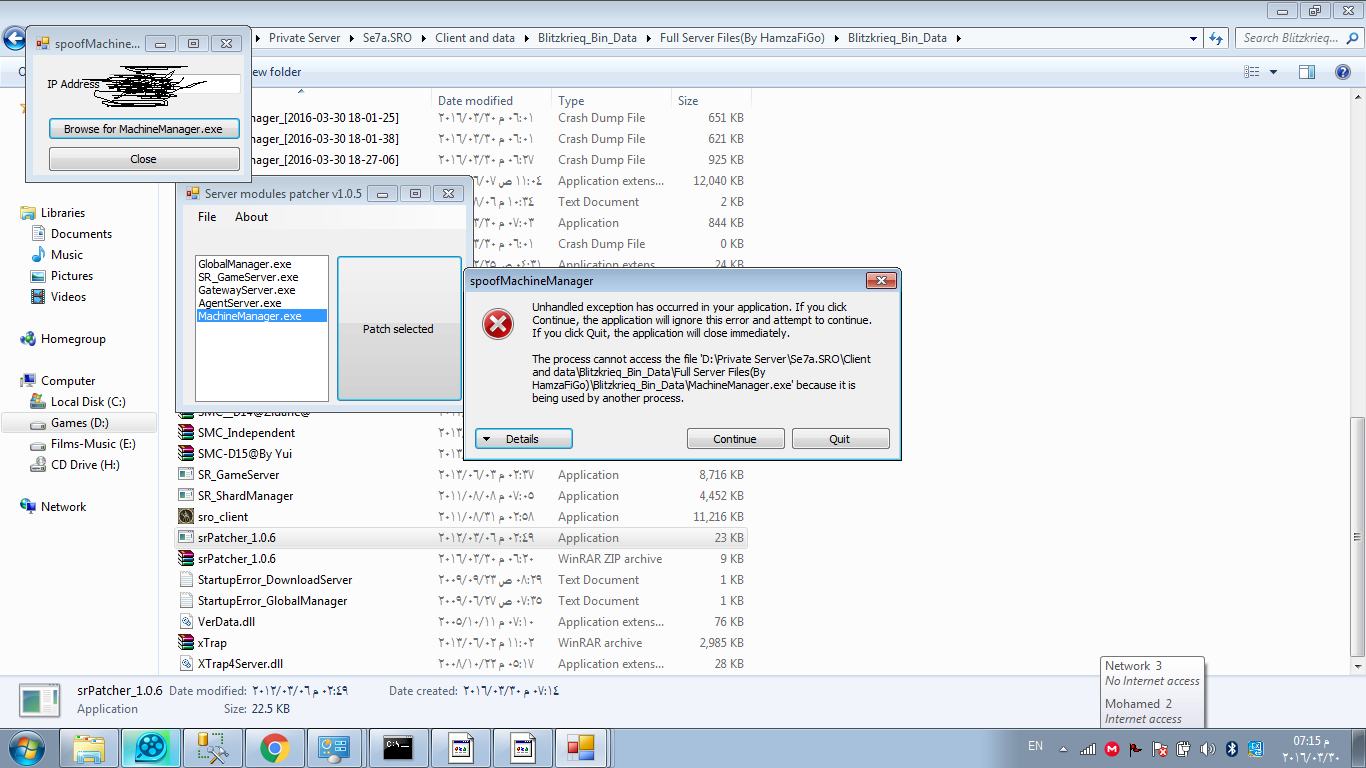Image resolution: width=1366 pixels, height=768 pixels.
Task: Click the Patch selected button
Action: point(399,329)
